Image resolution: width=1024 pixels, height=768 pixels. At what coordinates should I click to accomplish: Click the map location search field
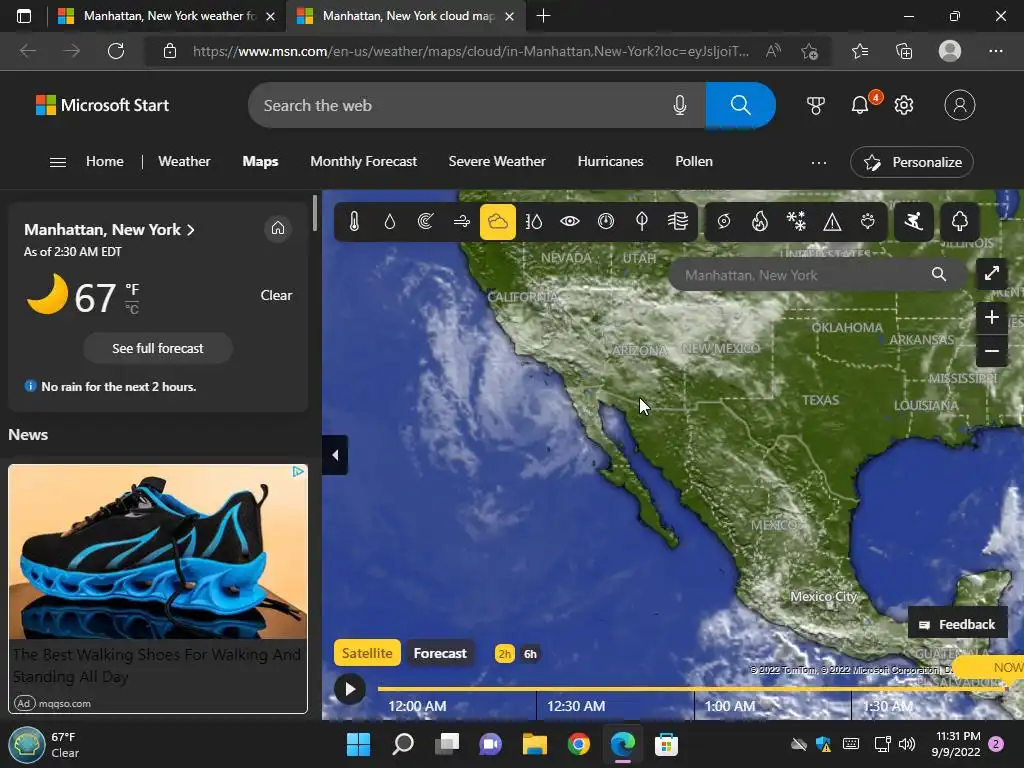click(803, 275)
